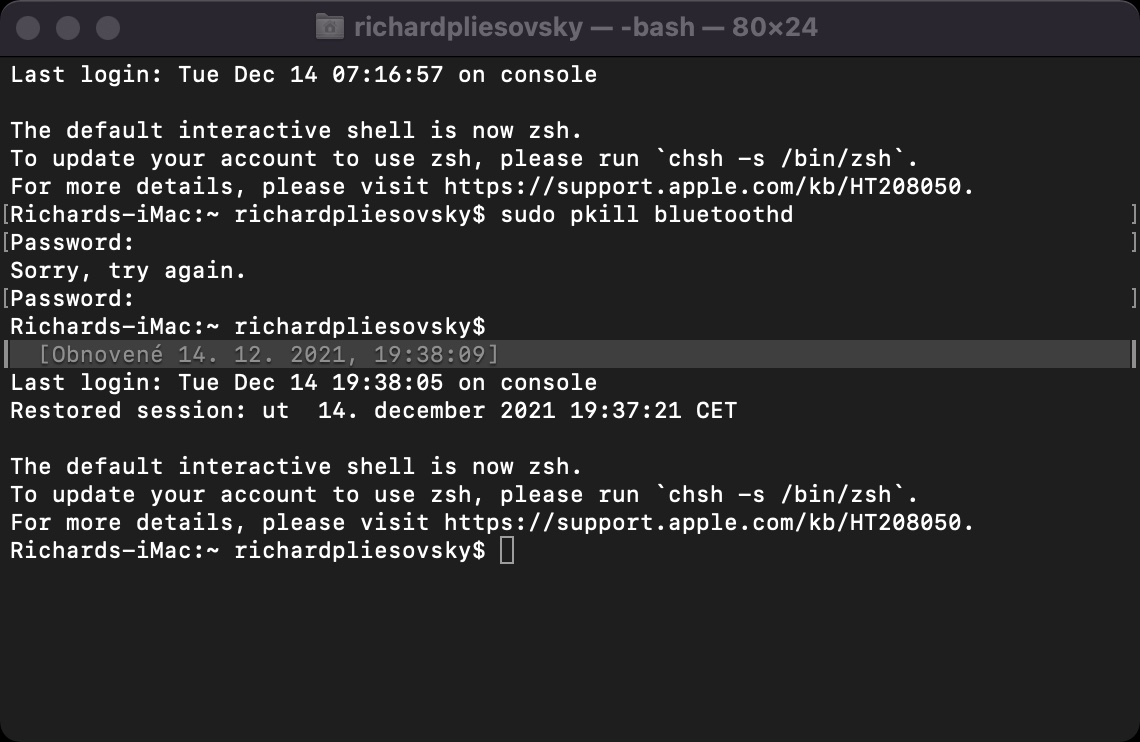The image size is (1140, 742).
Task: Click the Obnovené restored session marker bar
Action: pos(570,355)
